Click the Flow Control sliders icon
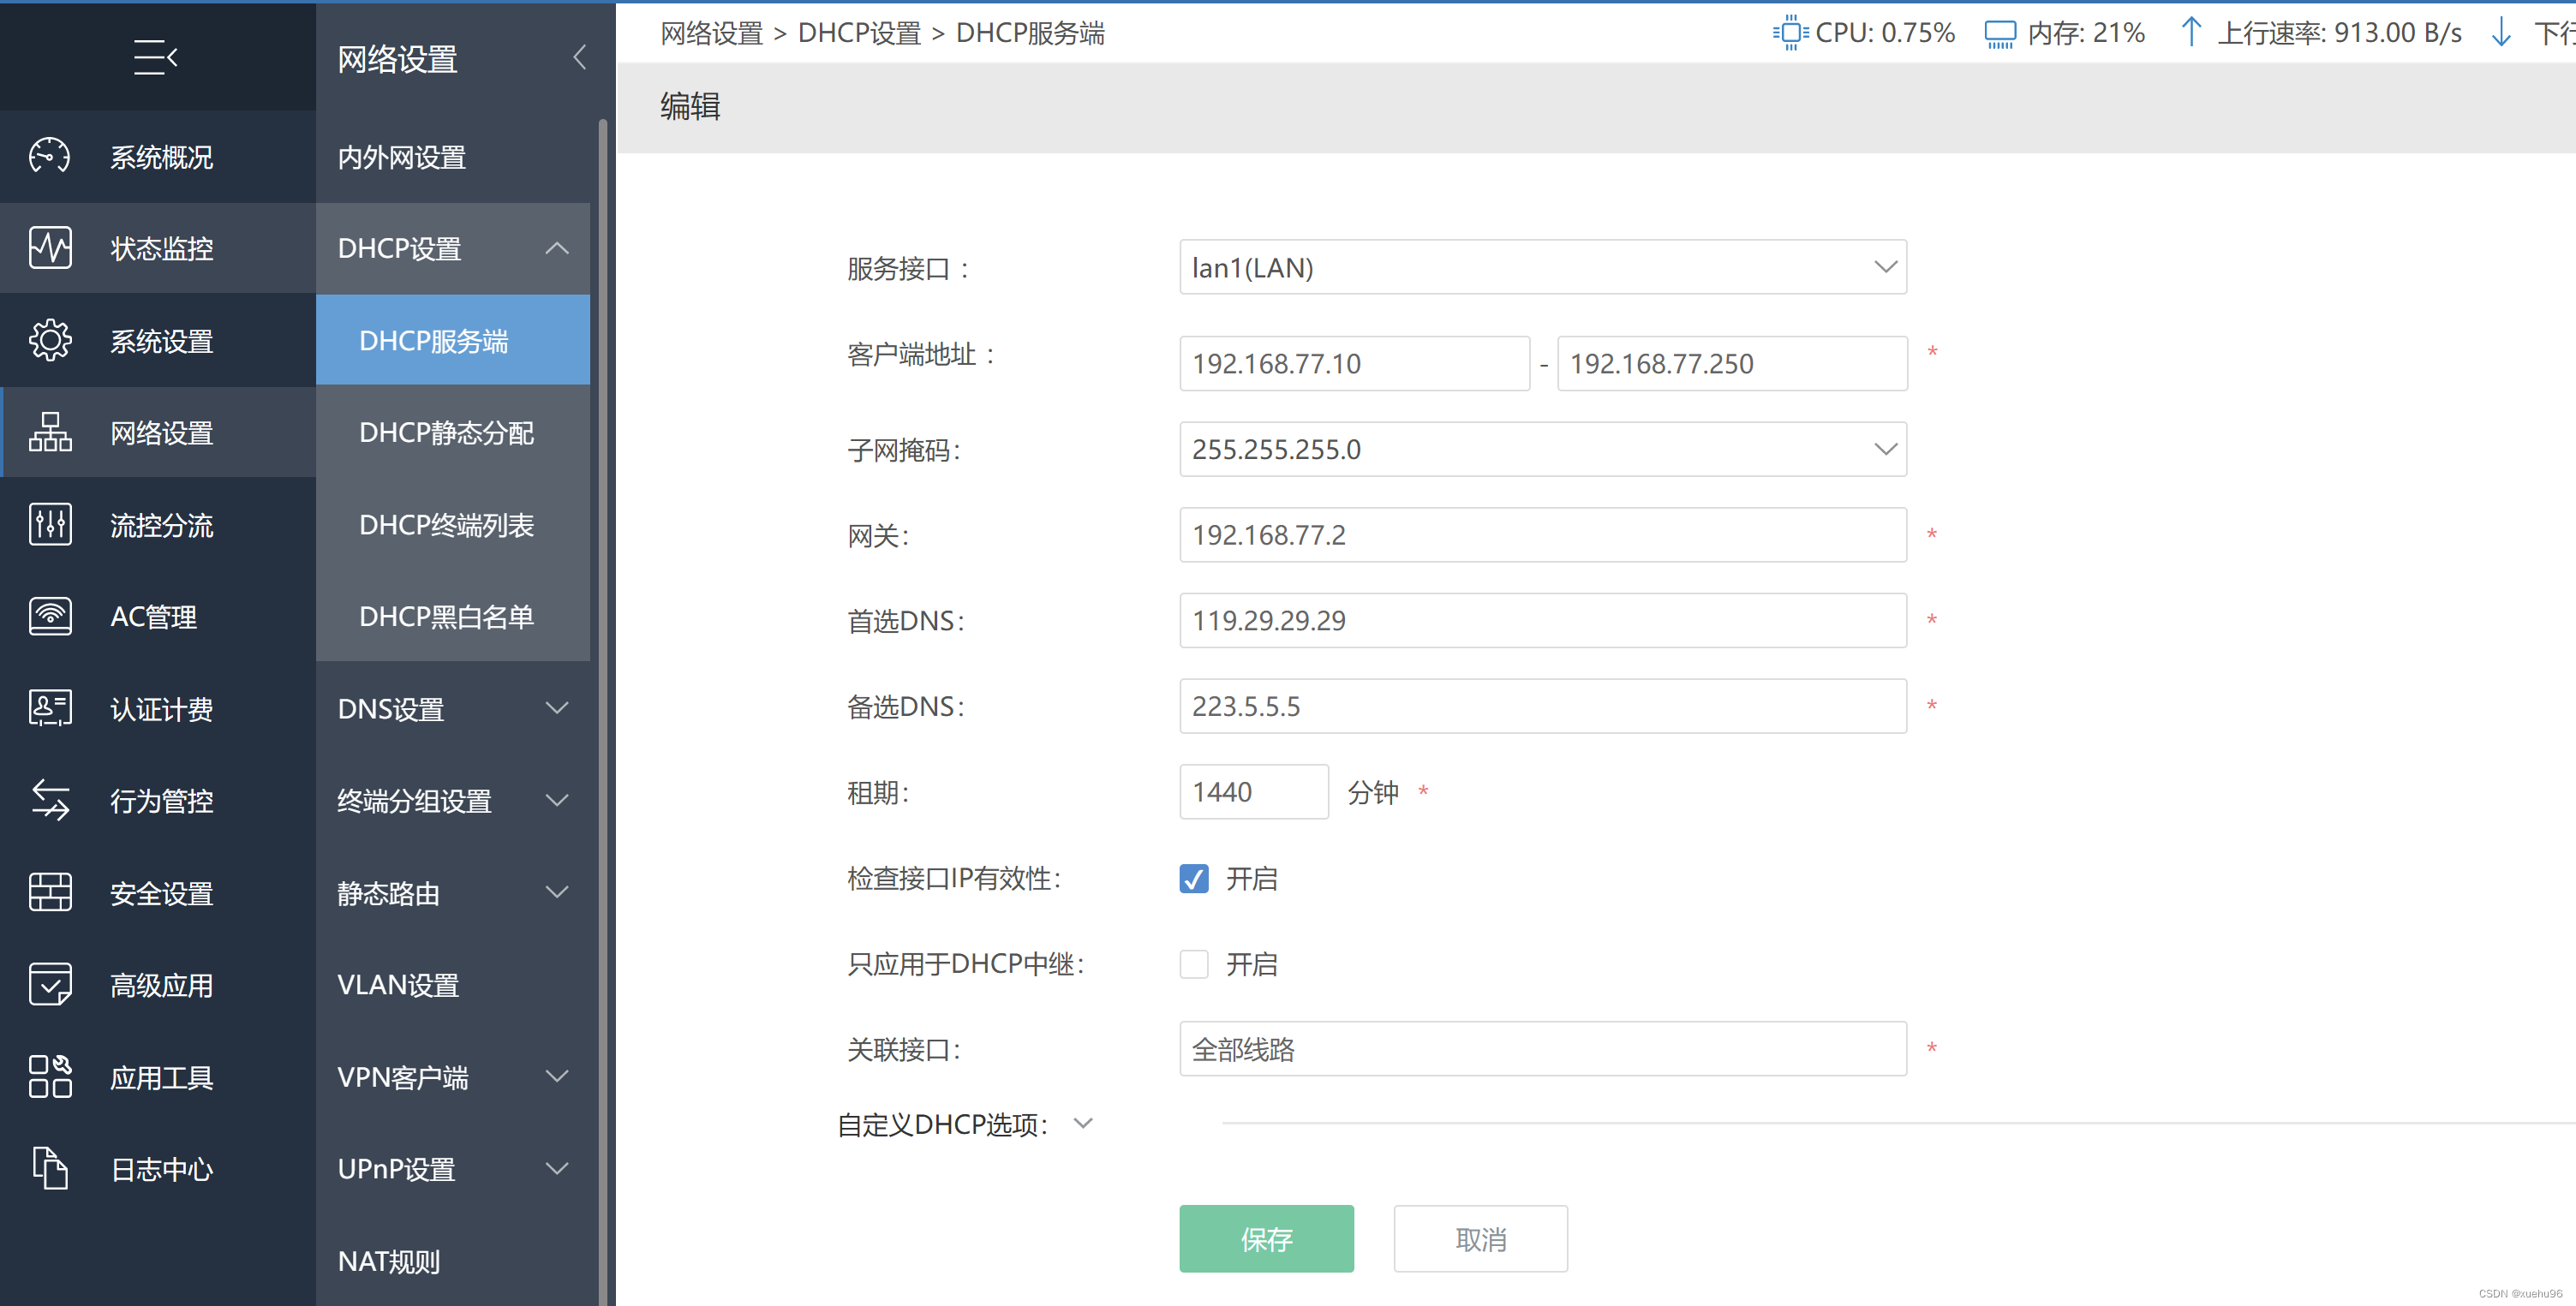 (49, 524)
